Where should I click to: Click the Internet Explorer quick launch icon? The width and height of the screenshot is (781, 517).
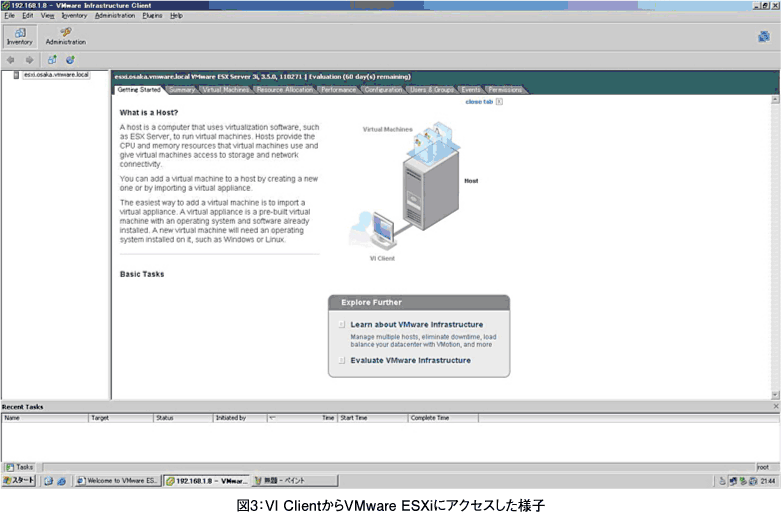[x=61, y=481]
